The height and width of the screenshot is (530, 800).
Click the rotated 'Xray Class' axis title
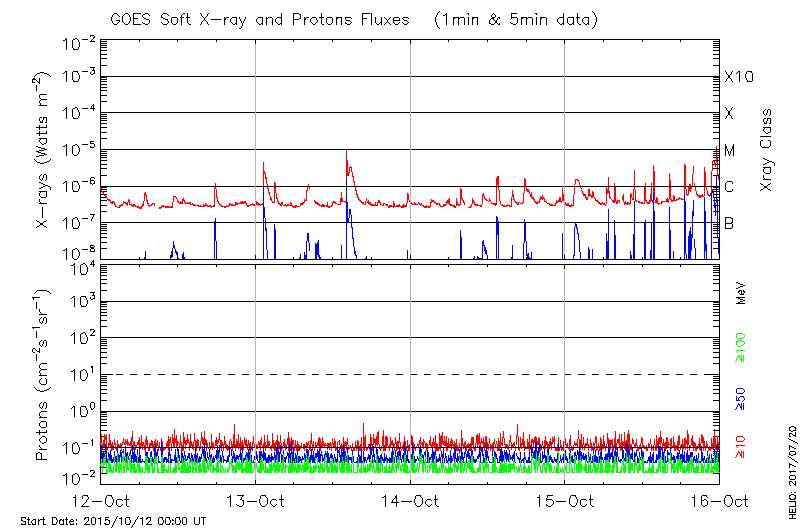767,150
